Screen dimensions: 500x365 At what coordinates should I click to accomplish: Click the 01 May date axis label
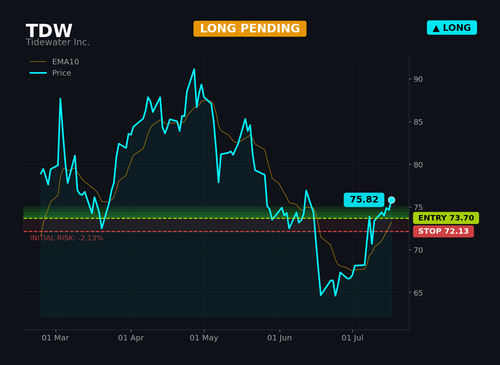click(204, 338)
